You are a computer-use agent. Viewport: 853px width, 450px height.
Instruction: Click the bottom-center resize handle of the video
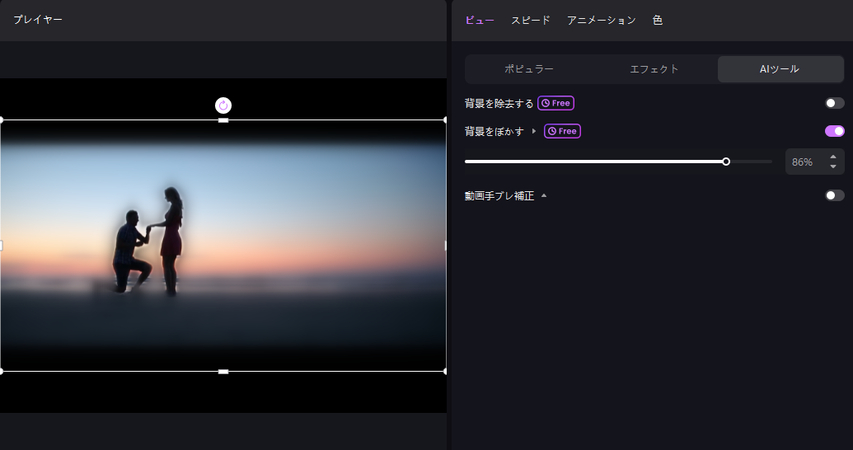pos(223,372)
